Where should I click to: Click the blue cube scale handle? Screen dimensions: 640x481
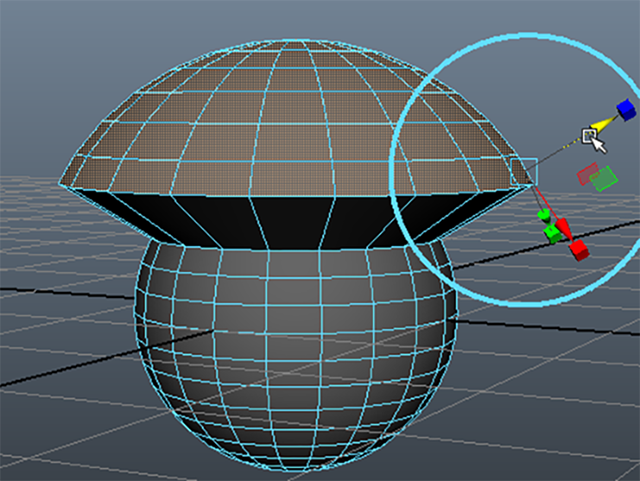[x=626, y=109]
